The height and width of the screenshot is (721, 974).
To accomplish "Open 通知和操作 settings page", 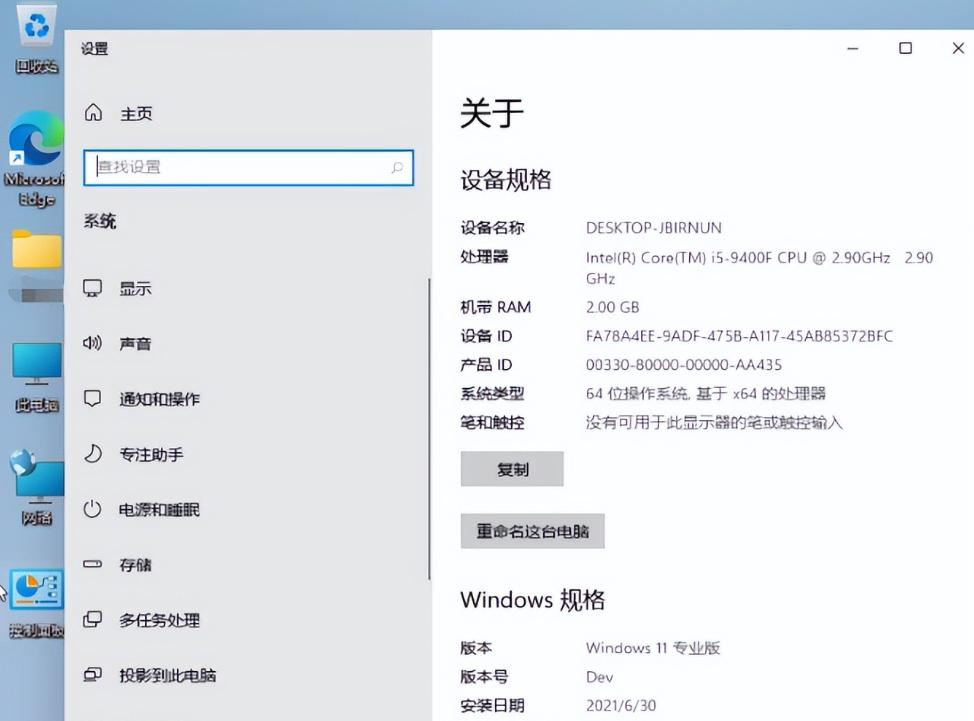I will [160, 399].
